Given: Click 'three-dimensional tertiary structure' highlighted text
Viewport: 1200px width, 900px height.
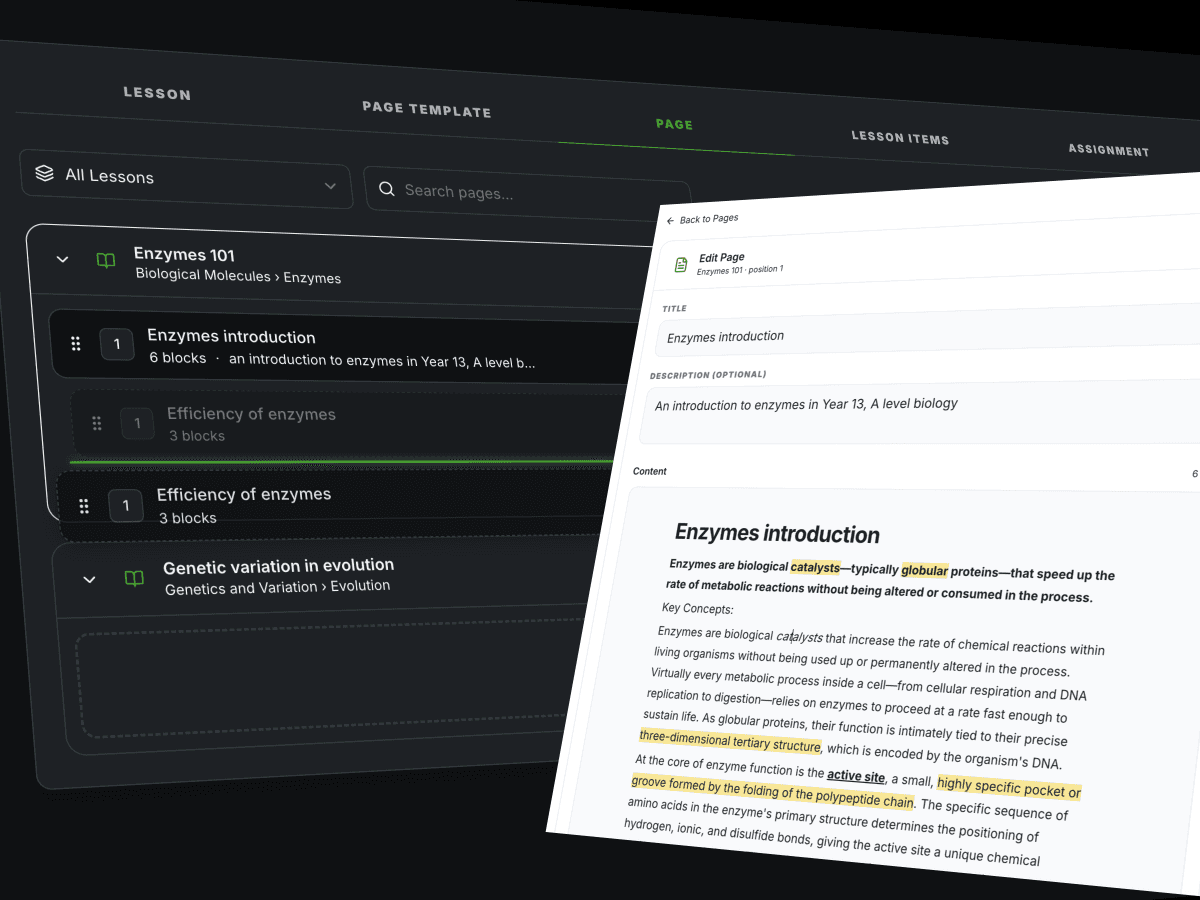Looking at the screenshot, I should (x=730, y=742).
